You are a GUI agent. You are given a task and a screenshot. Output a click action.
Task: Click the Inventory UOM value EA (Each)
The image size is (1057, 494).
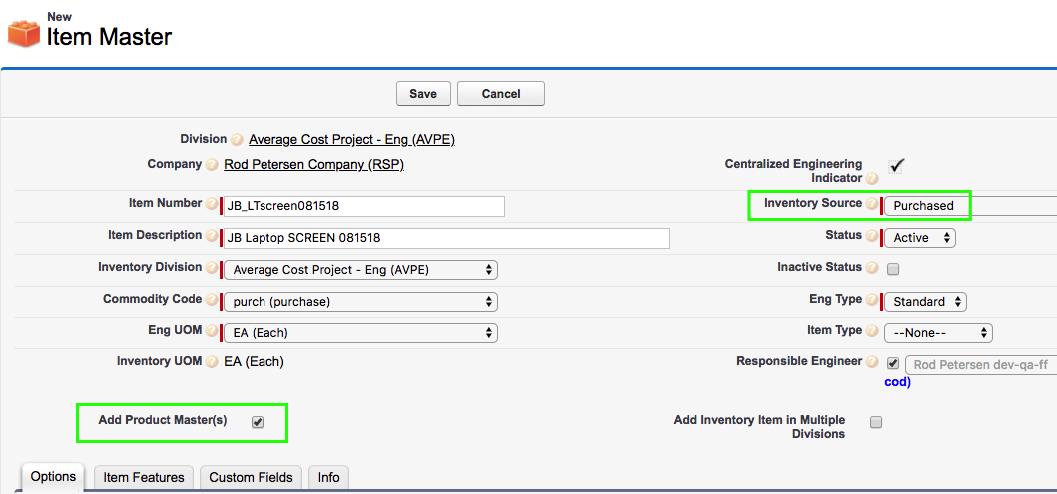pos(254,362)
